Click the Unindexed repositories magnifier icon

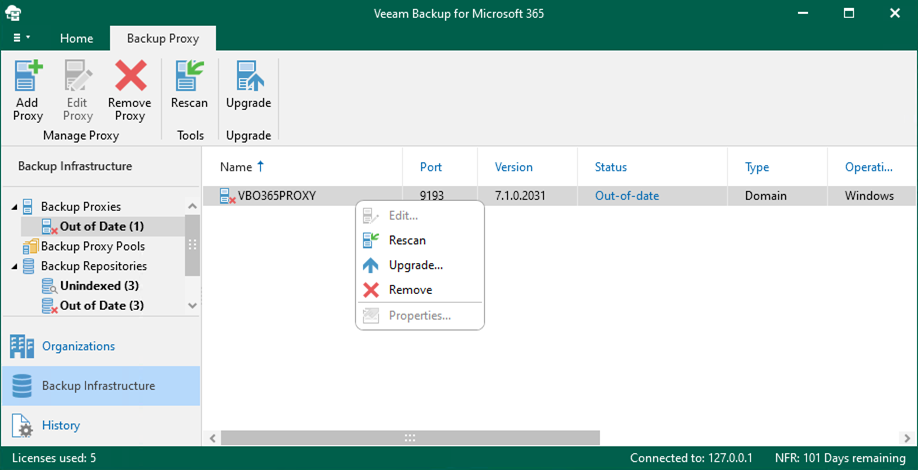(50, 286)
